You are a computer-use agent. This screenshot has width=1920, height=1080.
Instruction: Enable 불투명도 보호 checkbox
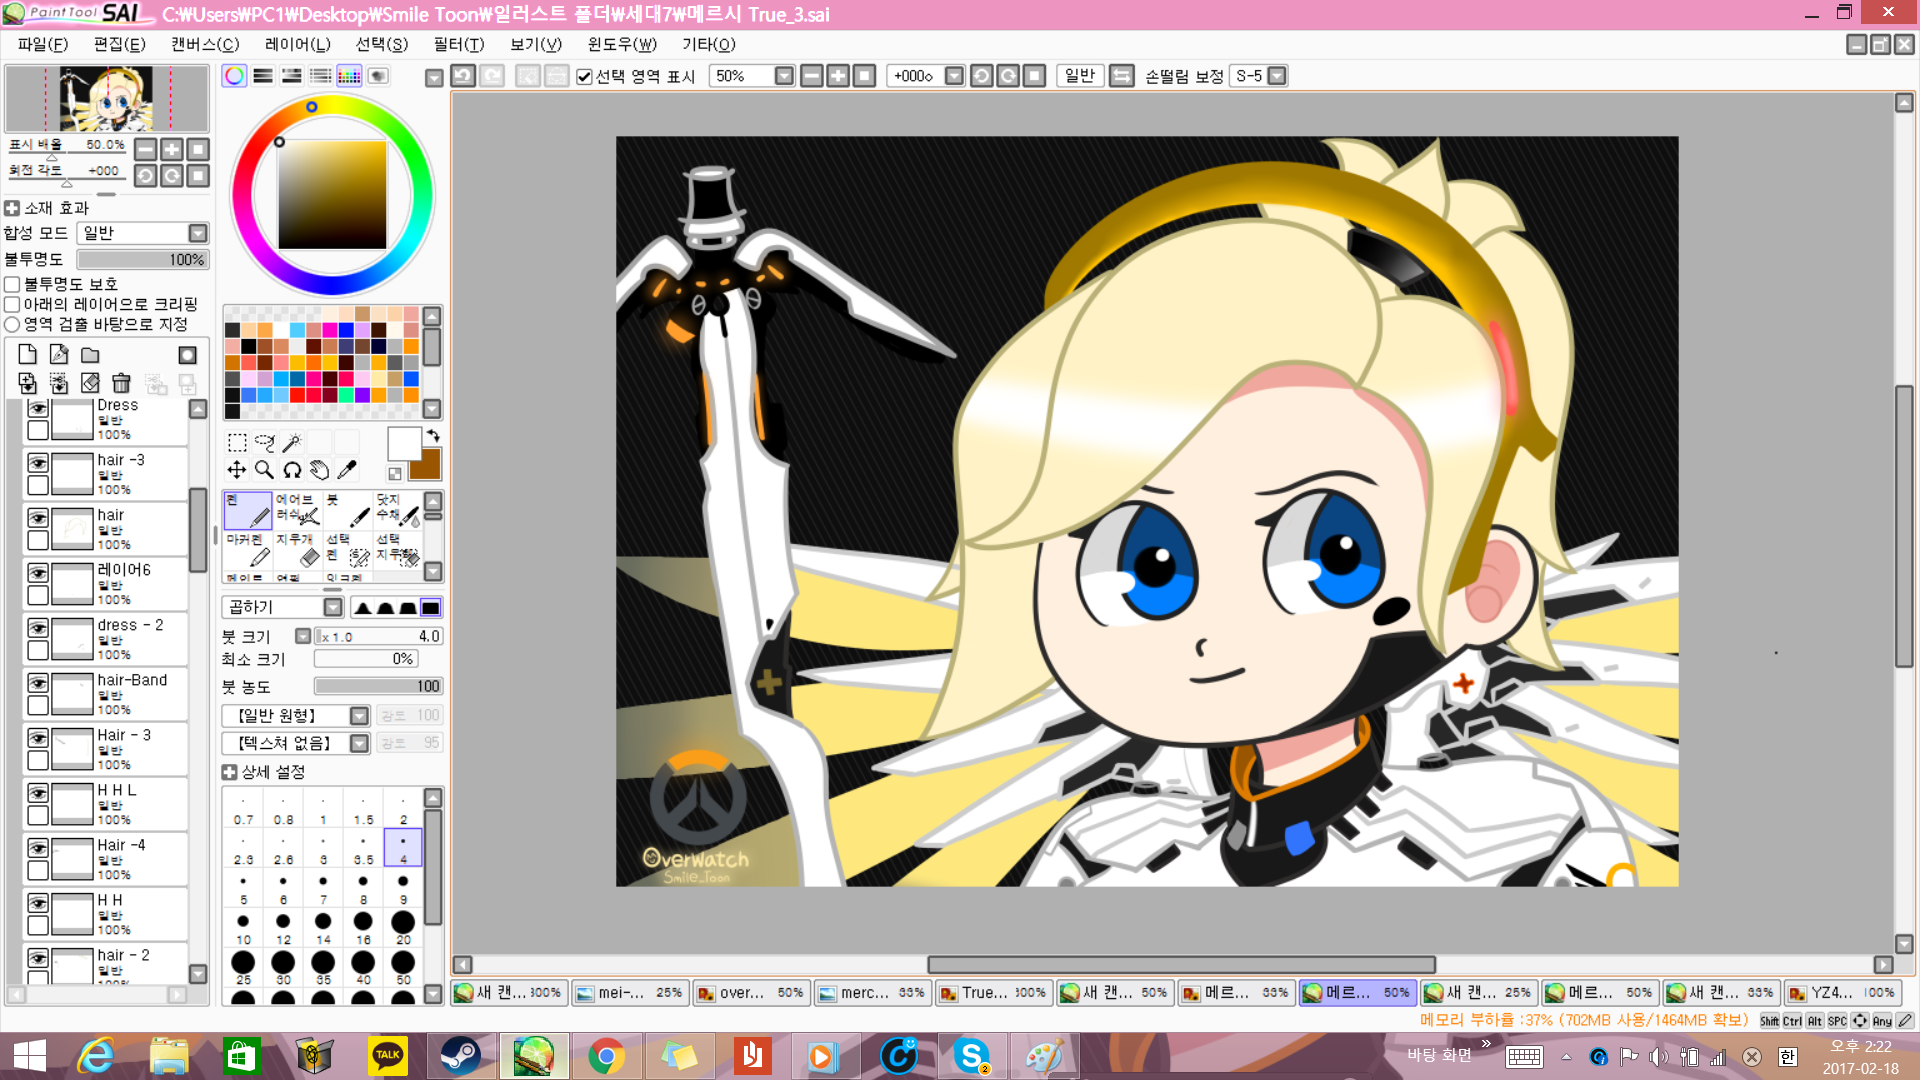(13, 284)
